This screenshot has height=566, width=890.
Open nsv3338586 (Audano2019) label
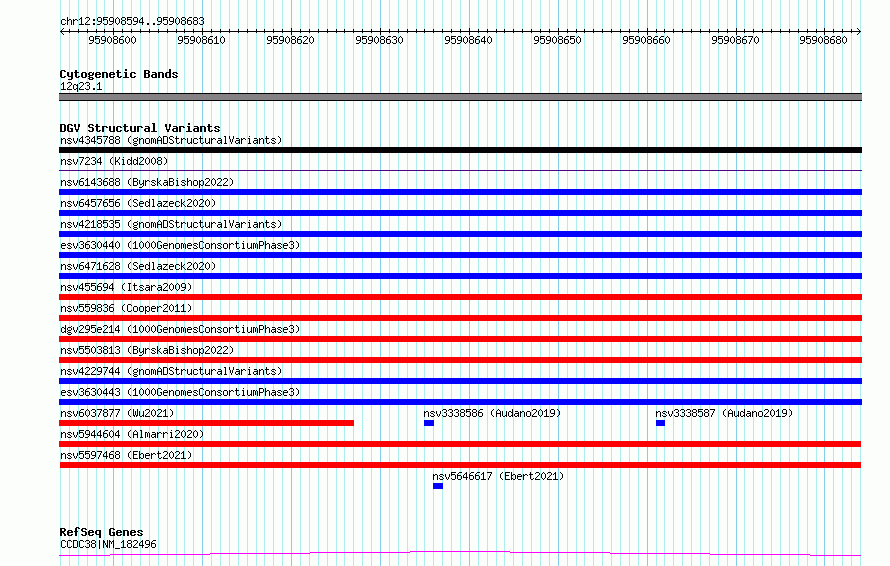492,413
